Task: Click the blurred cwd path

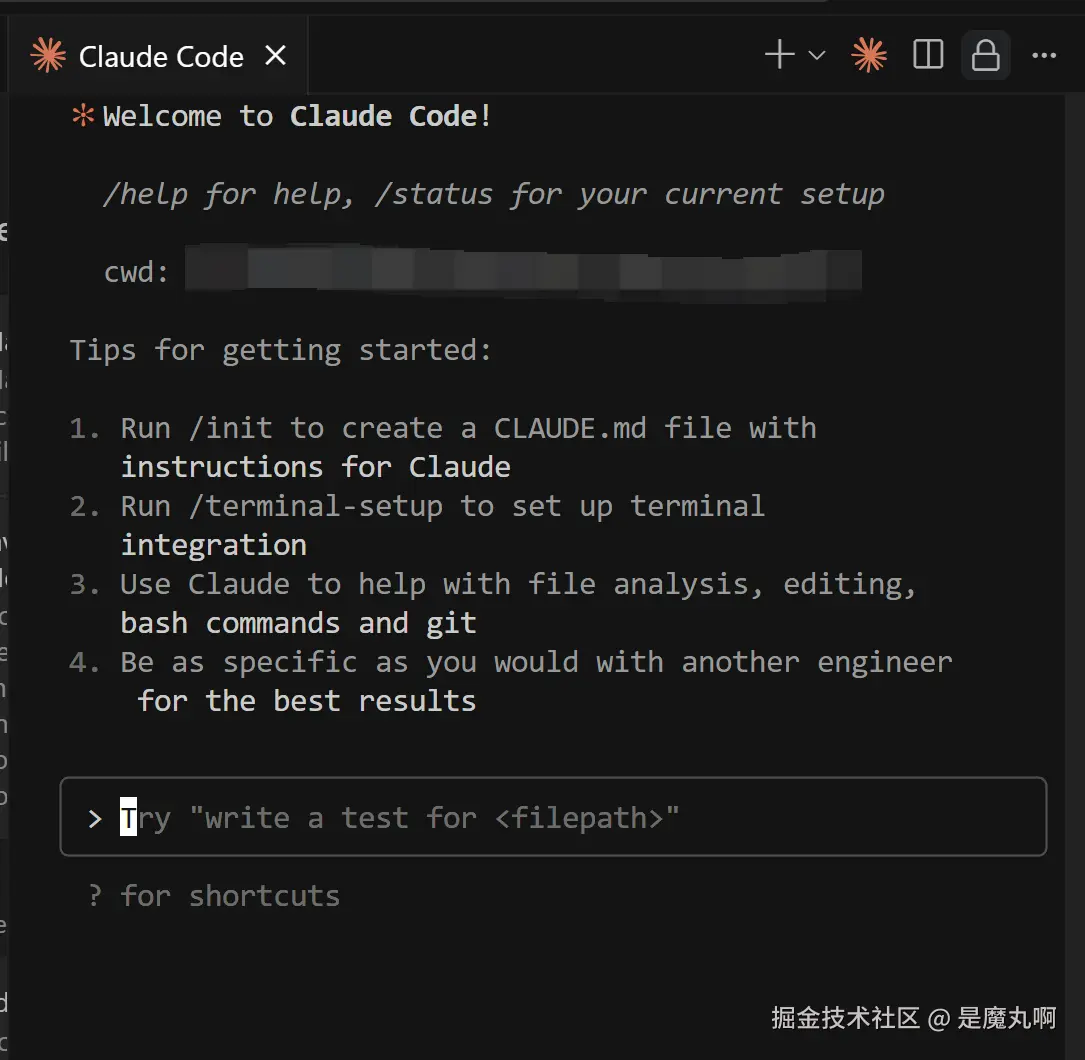Action: [x=522, y=272]
